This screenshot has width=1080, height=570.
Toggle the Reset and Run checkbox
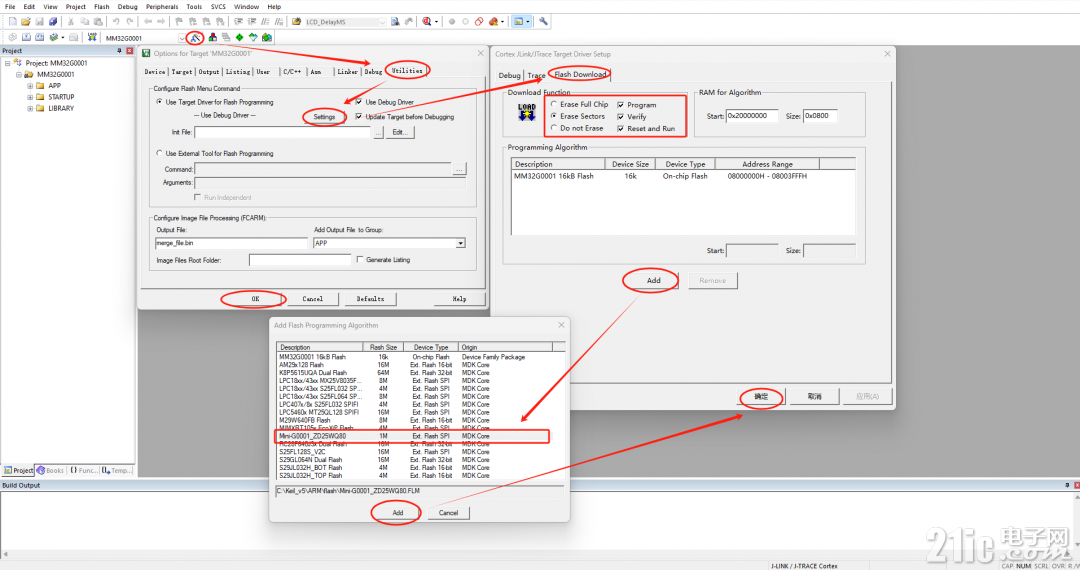[621, 128]
